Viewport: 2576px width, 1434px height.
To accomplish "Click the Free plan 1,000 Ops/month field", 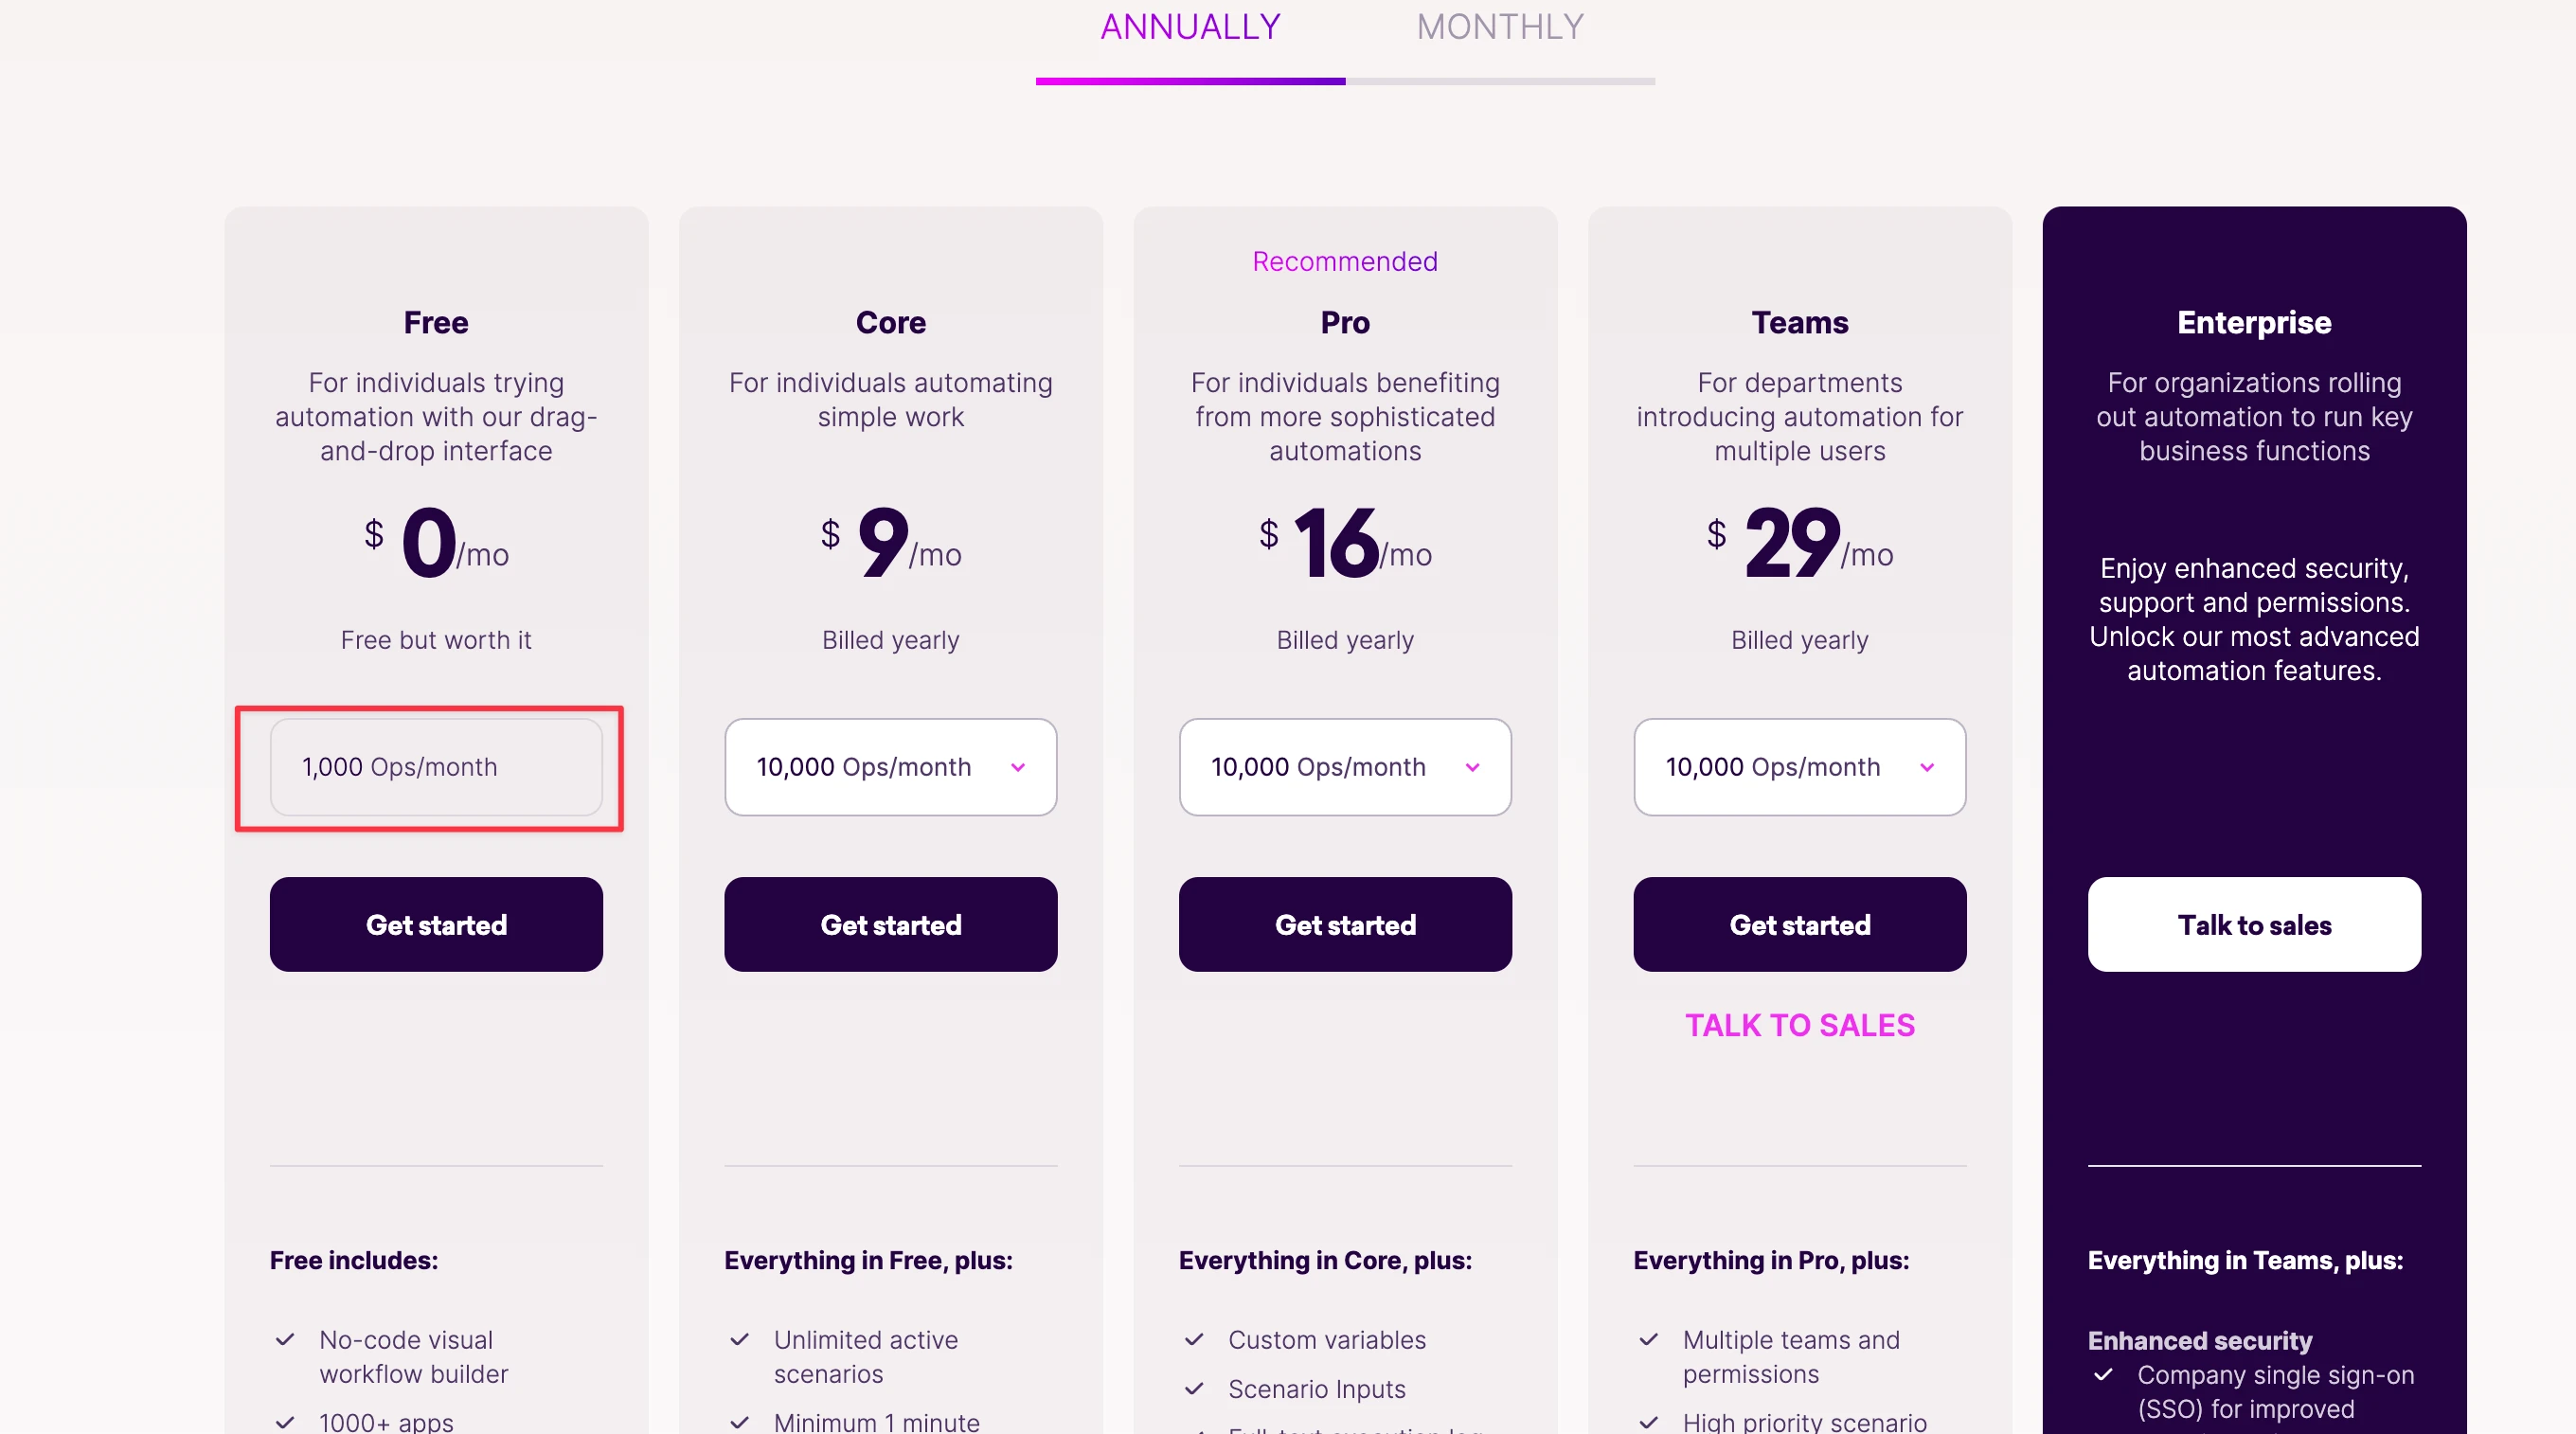I will click(x=436, y=767).
